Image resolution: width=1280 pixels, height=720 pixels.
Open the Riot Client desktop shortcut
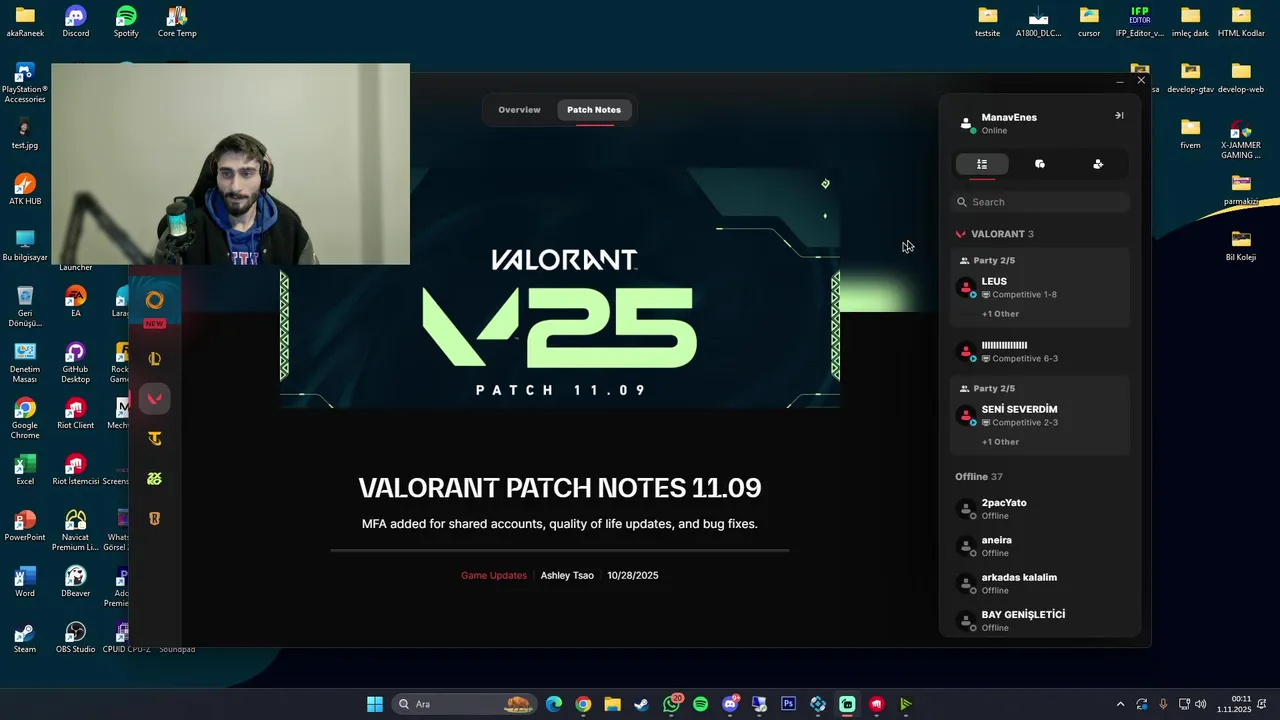click(x=75, y=413)
